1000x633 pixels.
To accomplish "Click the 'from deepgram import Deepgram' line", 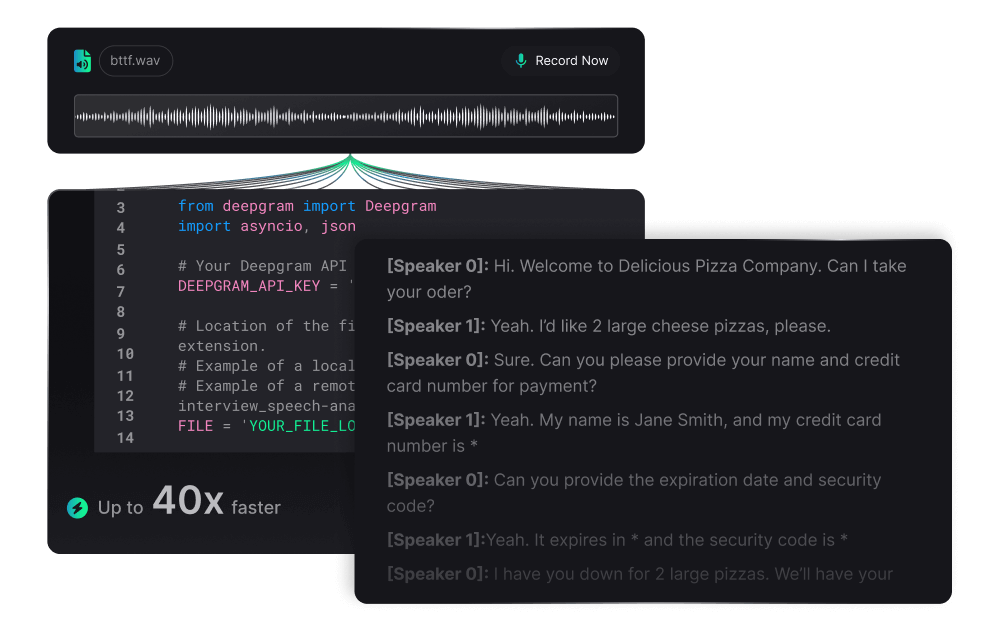I will click(x=307, y=206).
